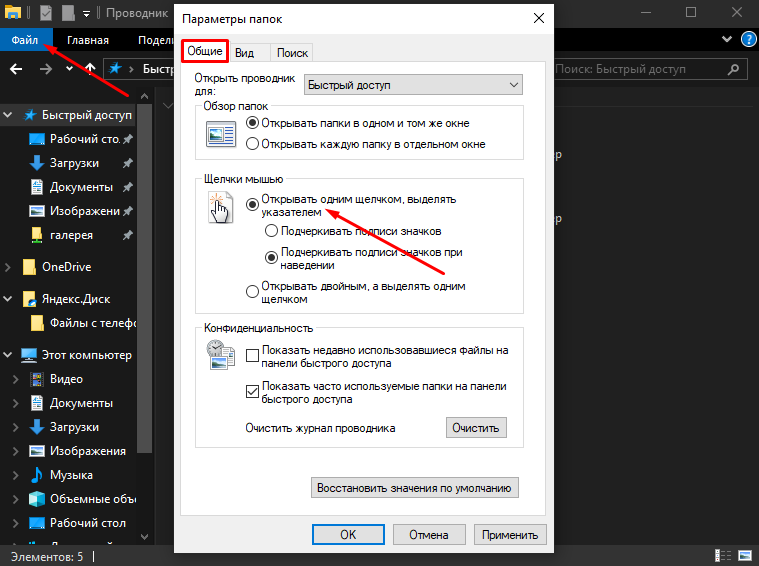Click the File Explorer folder icon in title bar

coord(13,12)
